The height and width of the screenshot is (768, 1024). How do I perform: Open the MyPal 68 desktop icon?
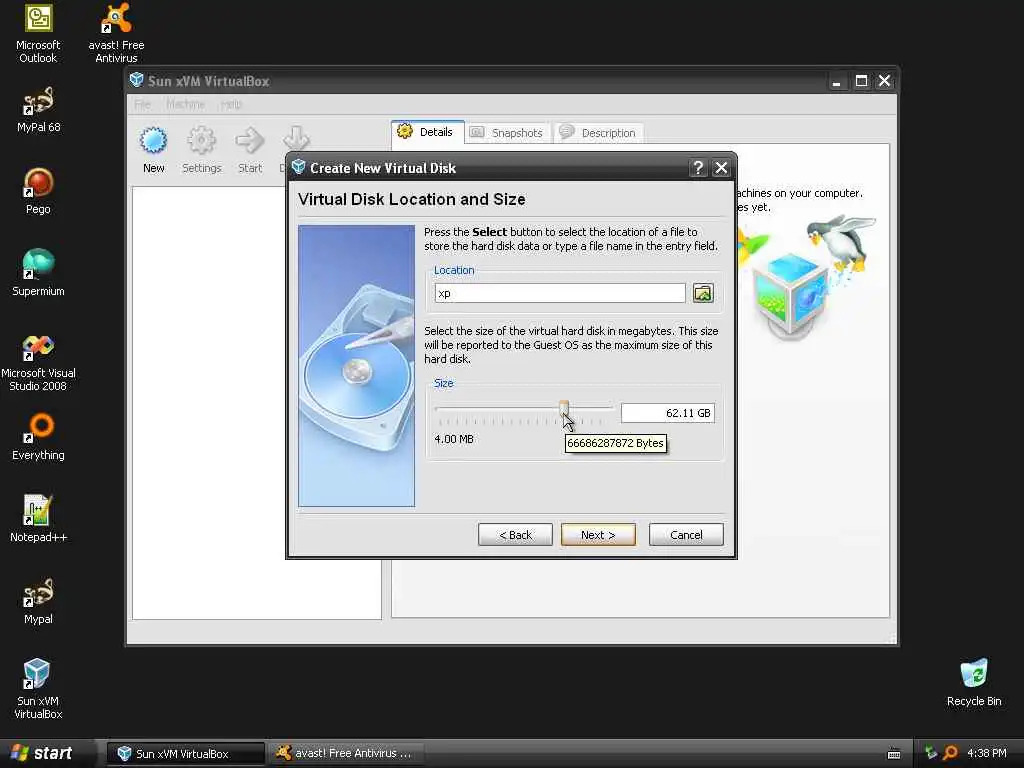coord(38,110)
